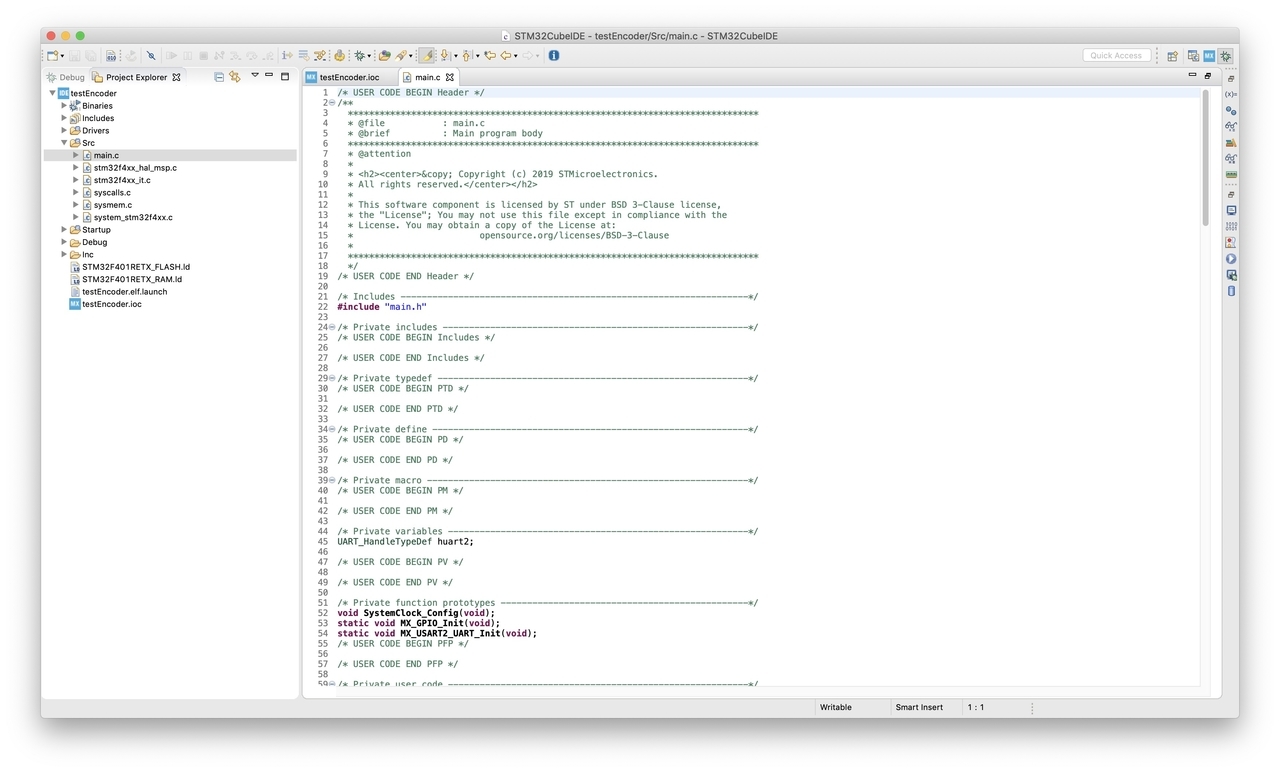Collapse the testEncoder project tree
This screenshot has width=1280, height=772.
tap(52, 93)
